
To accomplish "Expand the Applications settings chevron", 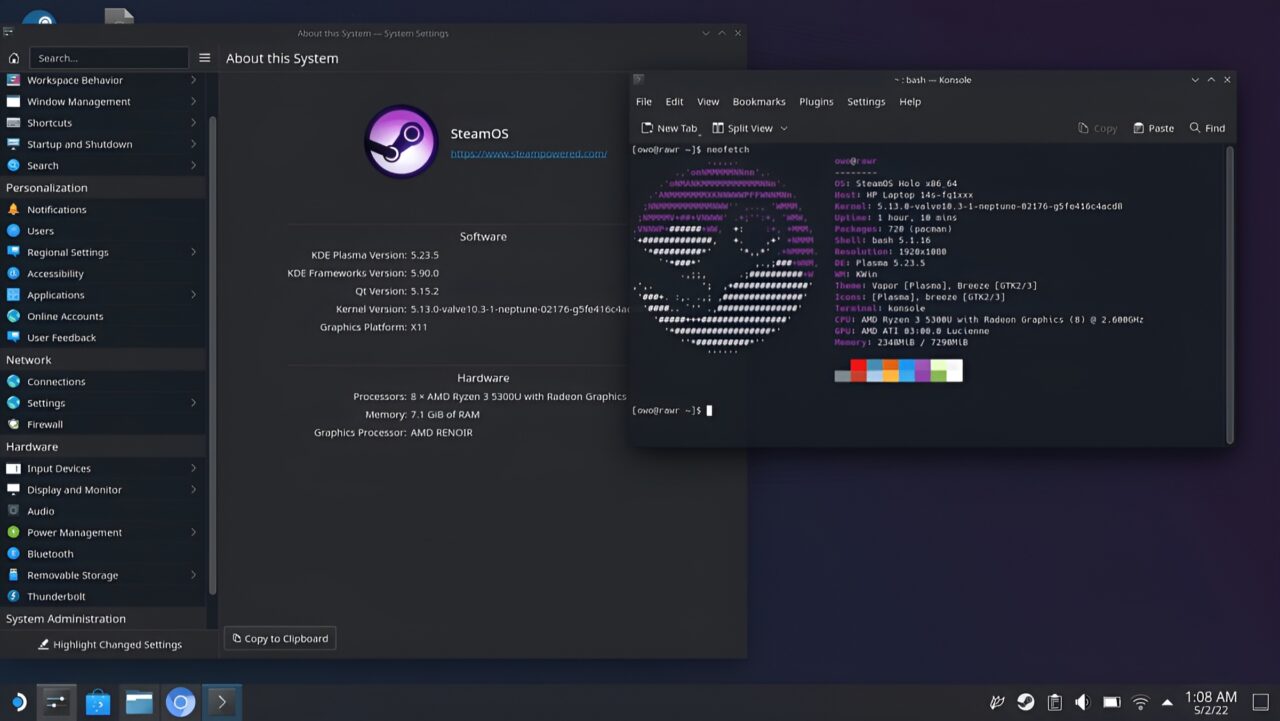I will (193, 295).
